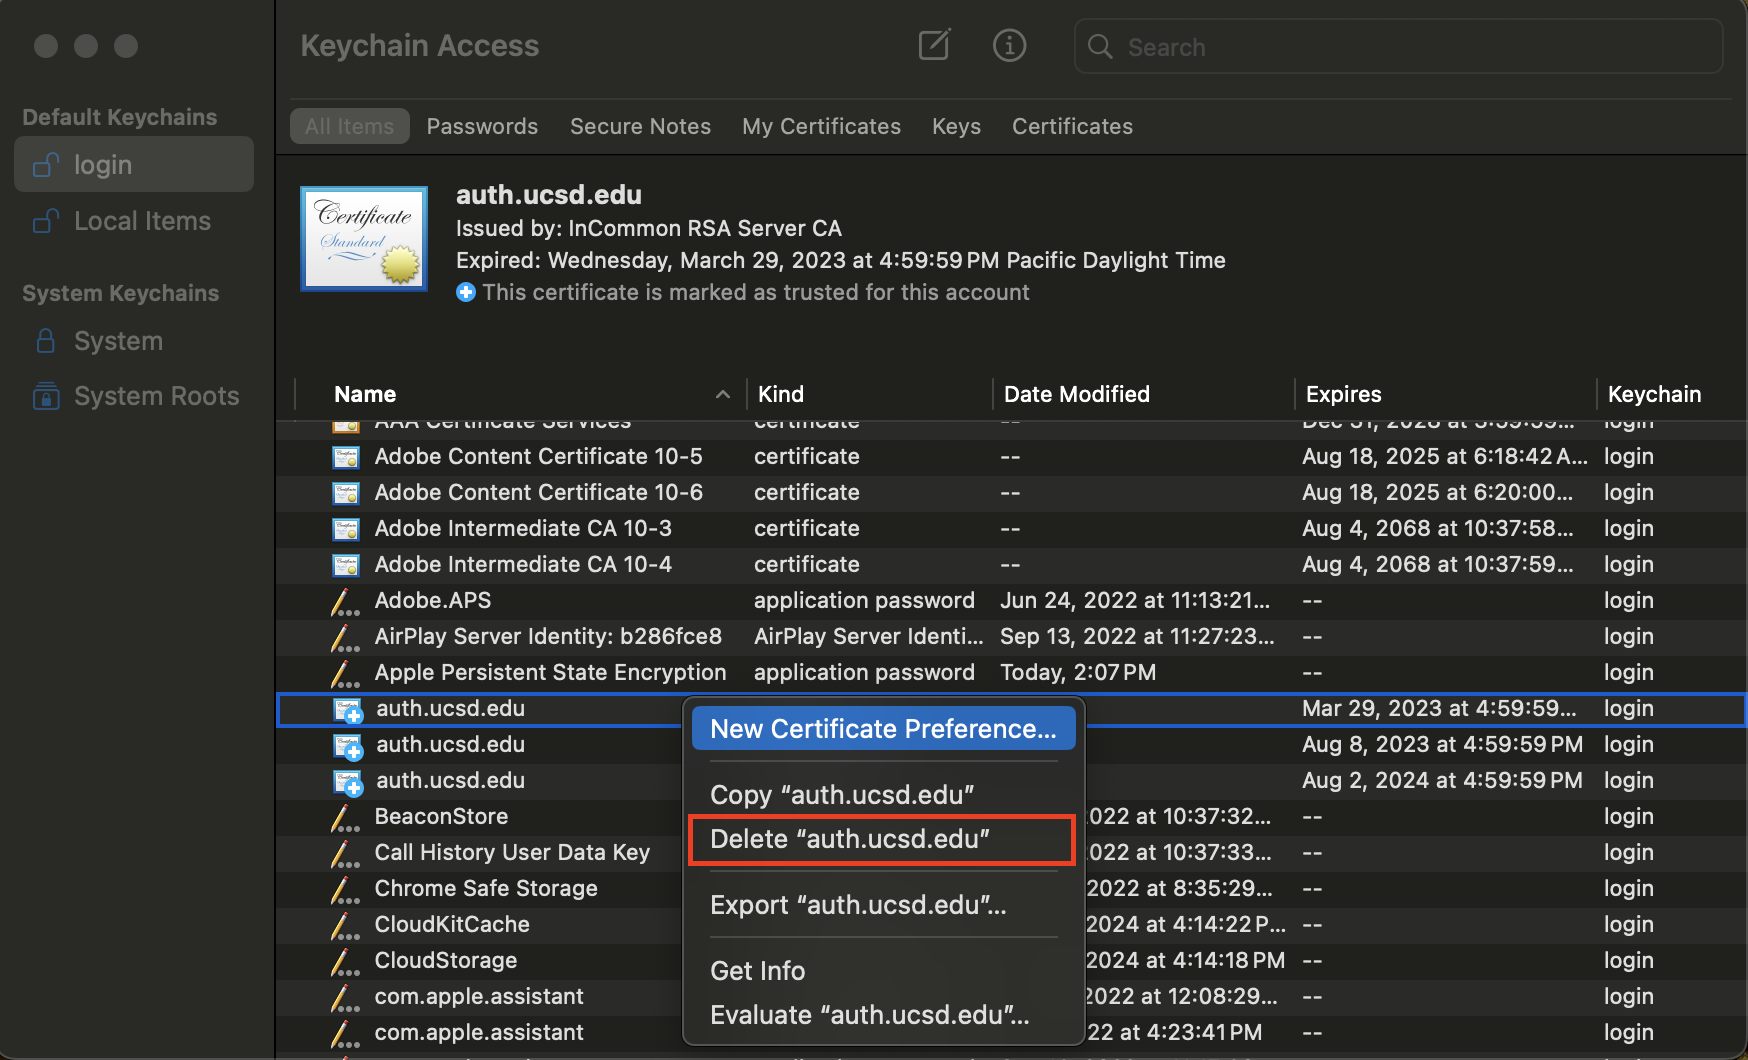Click the certificate icon beside Adobe Intermediate CA 10-3
Image resolution: width=1748 pixels, height=1060 pixels.
[345, 528]
